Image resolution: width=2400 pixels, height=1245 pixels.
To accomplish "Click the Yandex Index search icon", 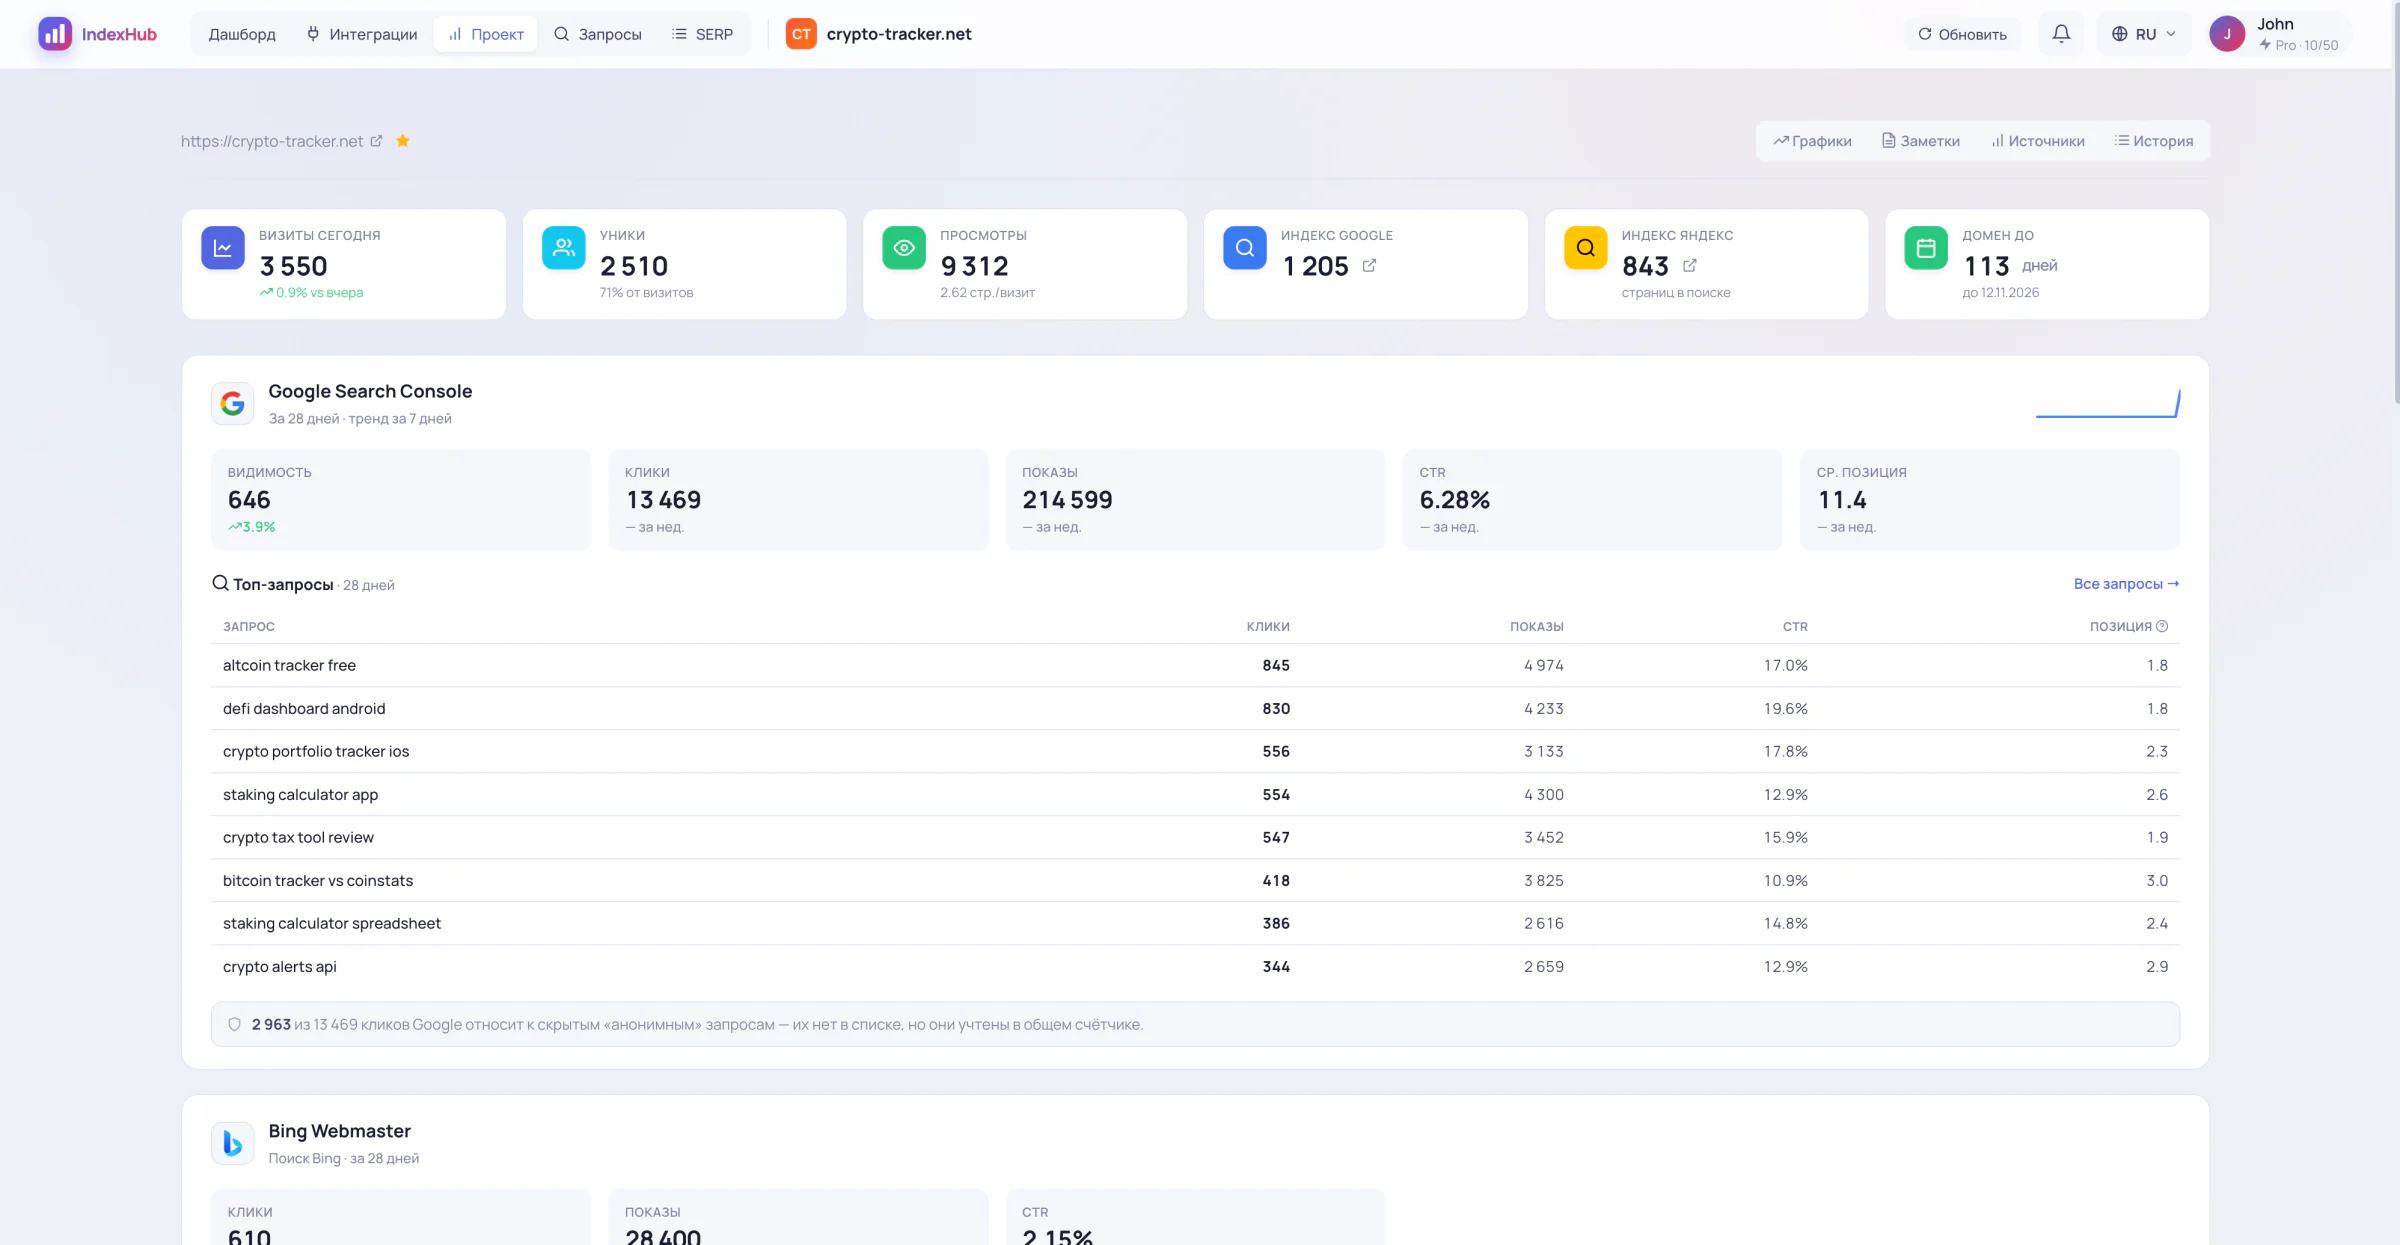I will coord(1586,248).
